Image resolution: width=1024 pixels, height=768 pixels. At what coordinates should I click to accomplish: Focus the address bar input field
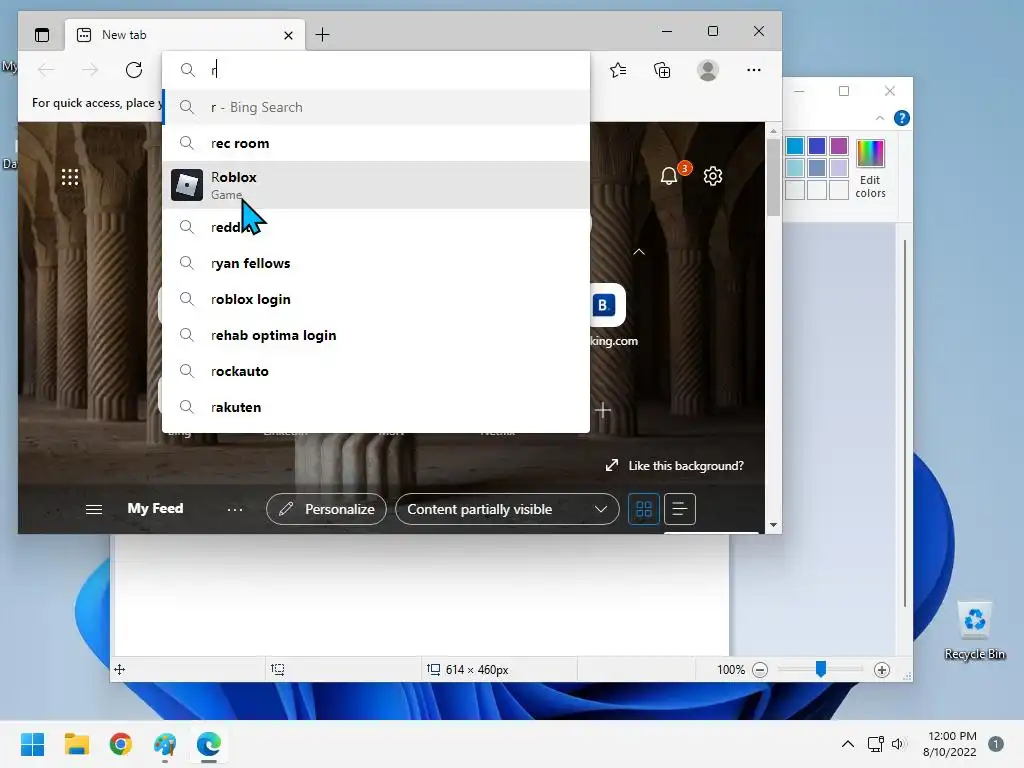[x=376, y=70]
